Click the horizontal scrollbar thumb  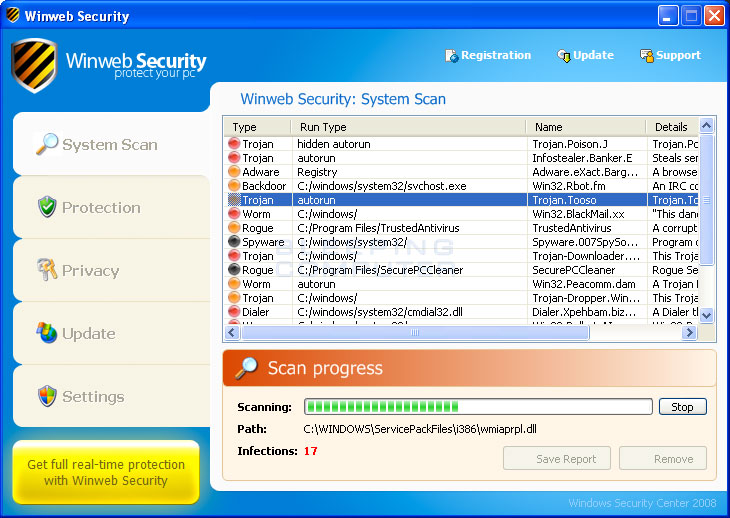(415, 332)
